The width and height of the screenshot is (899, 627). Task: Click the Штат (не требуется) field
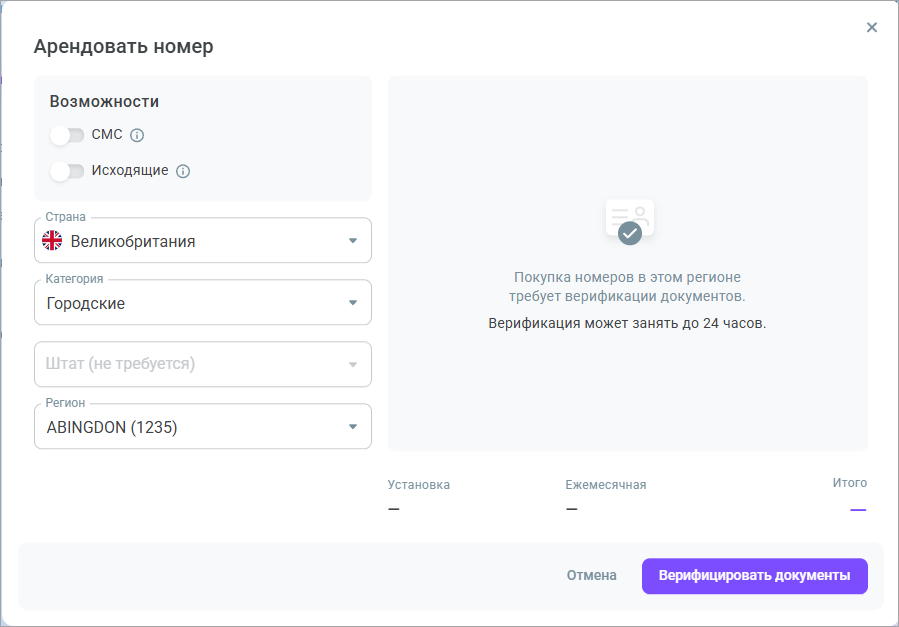click(x=190, y=365)
